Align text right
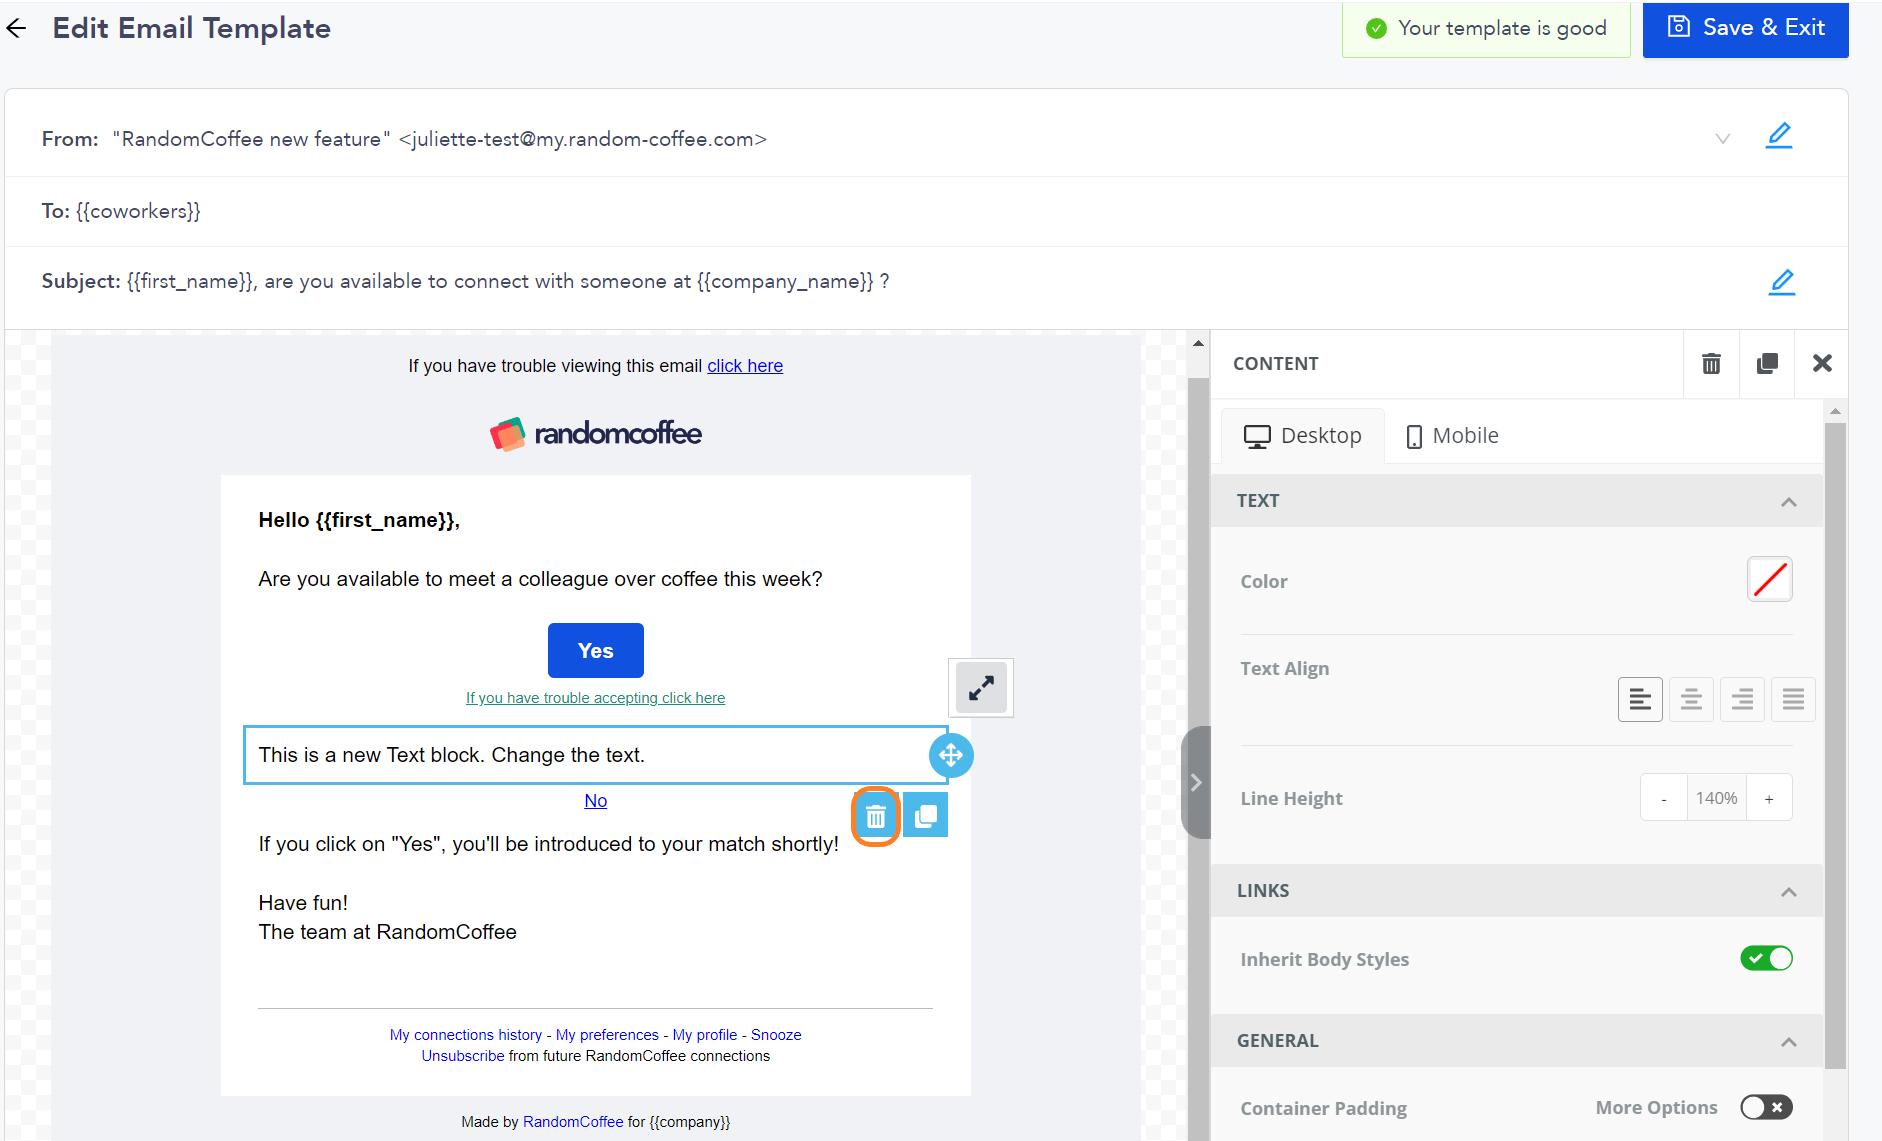This screenshot has height=1141, width=1882. coord(1742,699)
